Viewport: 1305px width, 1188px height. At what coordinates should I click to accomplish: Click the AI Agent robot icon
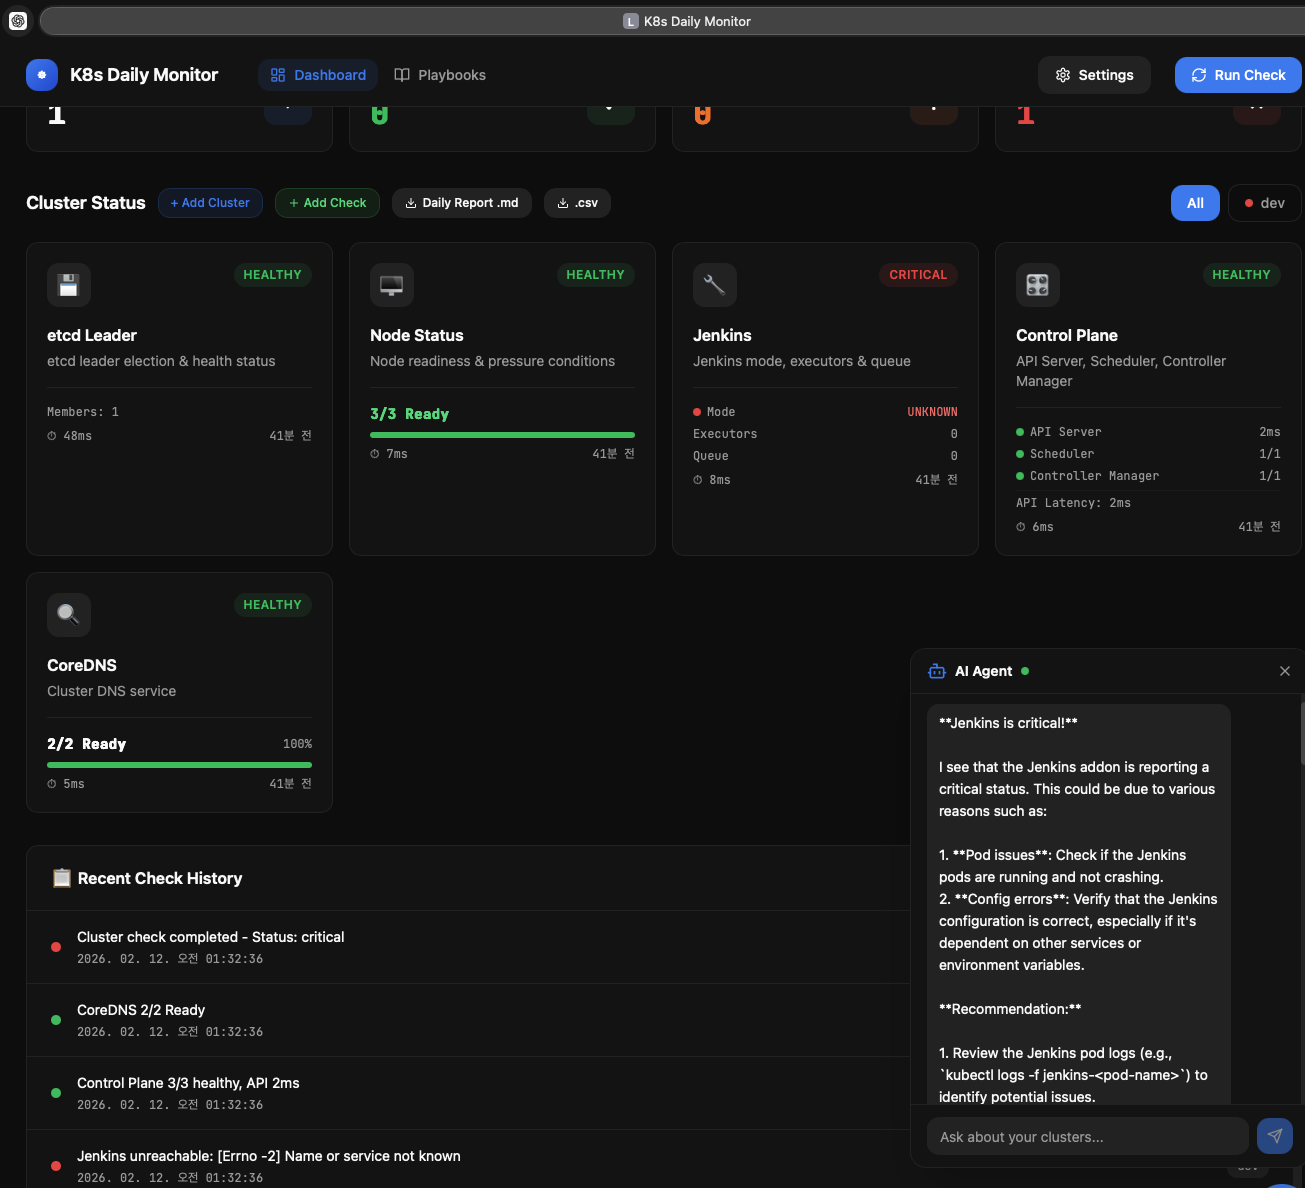click(937, 671)
